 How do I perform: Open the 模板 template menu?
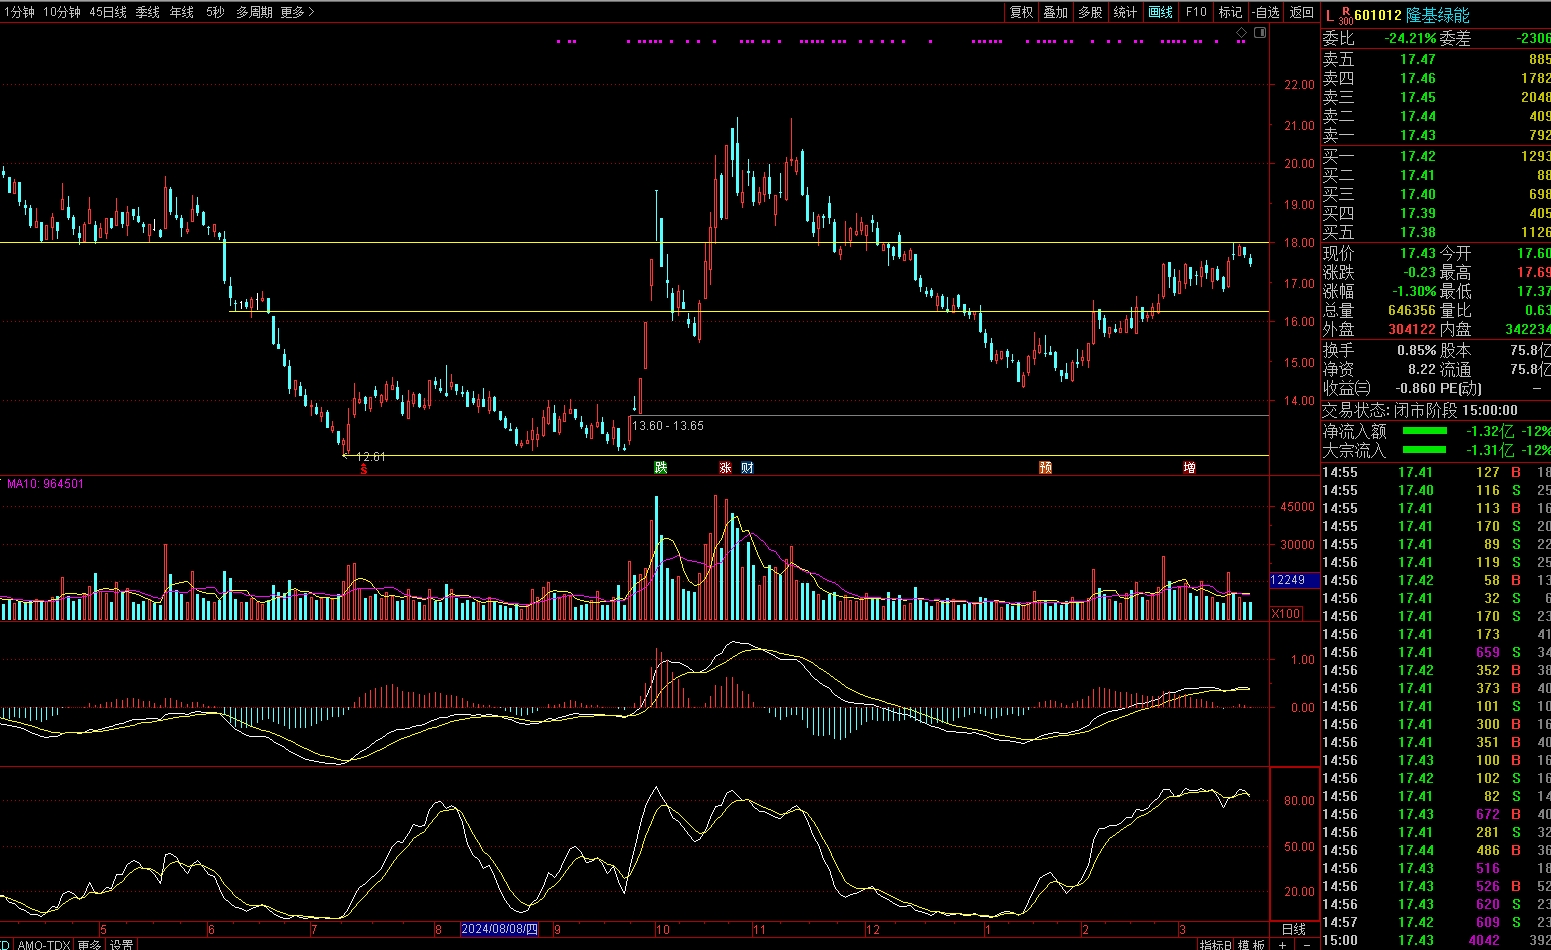click(1252, 944)
